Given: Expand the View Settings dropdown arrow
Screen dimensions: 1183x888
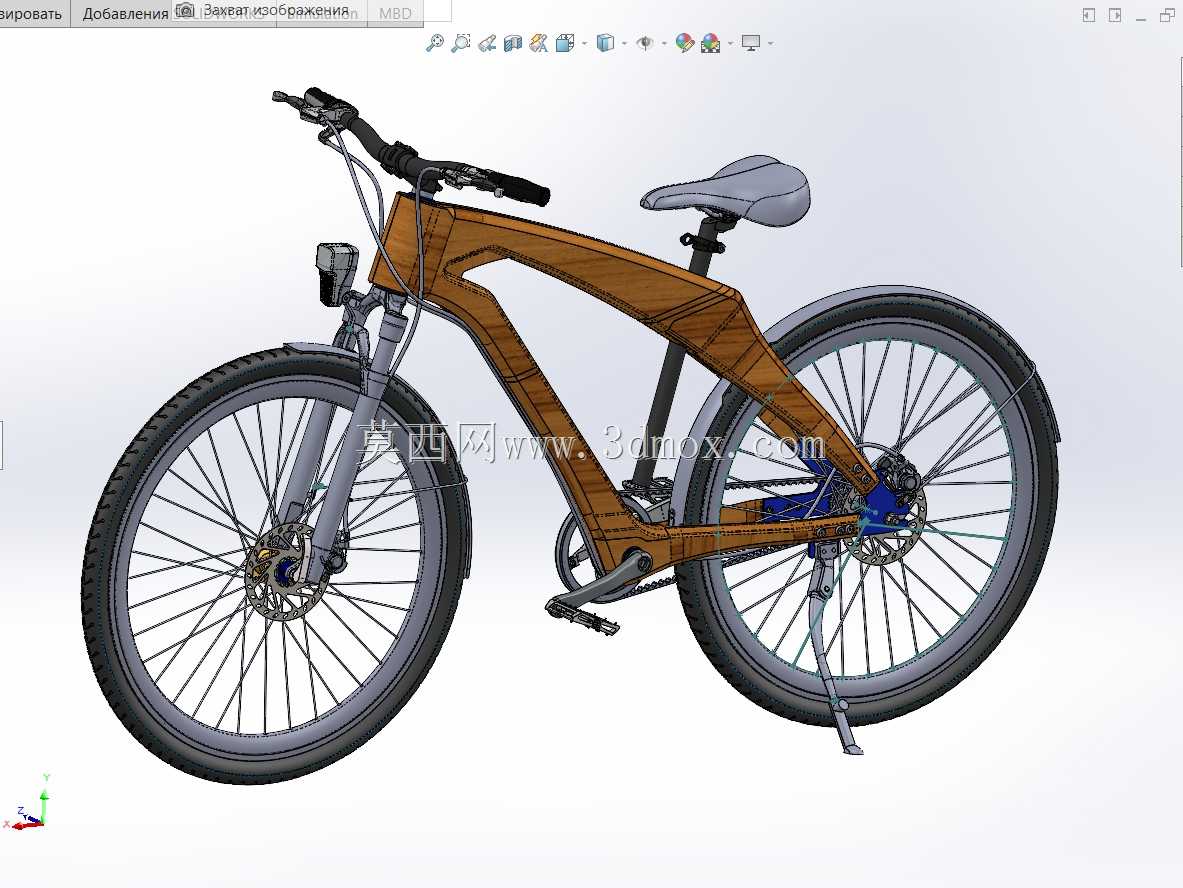Looking at the screenshot, I should pos(770,44).
